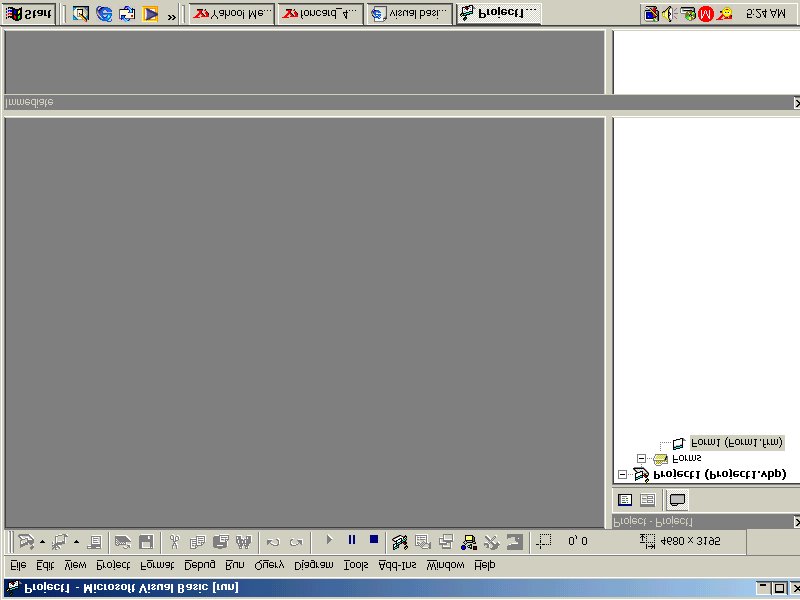Open the Properties Window toolbar icon
The height and width of the screenshot is (600, 800).
pyautogui.click(x=423, y=541)
